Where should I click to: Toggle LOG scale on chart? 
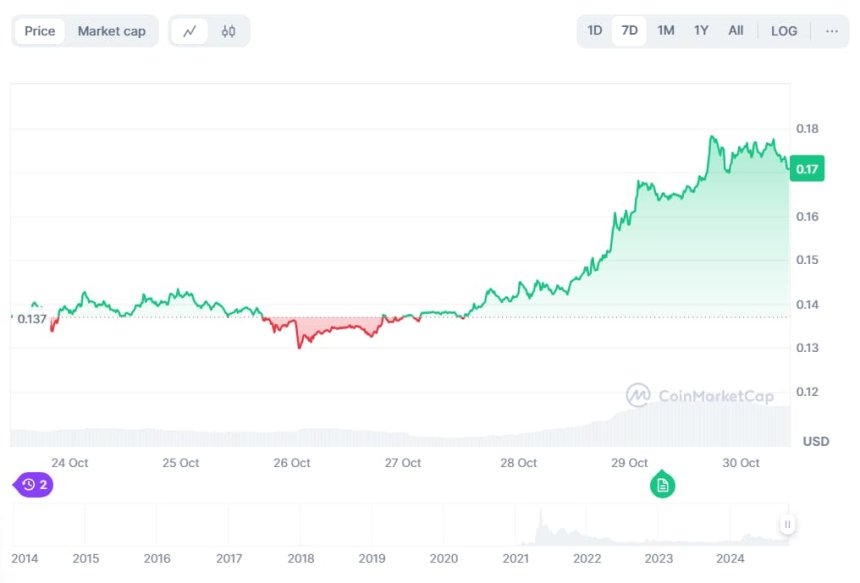coord(784,31)
